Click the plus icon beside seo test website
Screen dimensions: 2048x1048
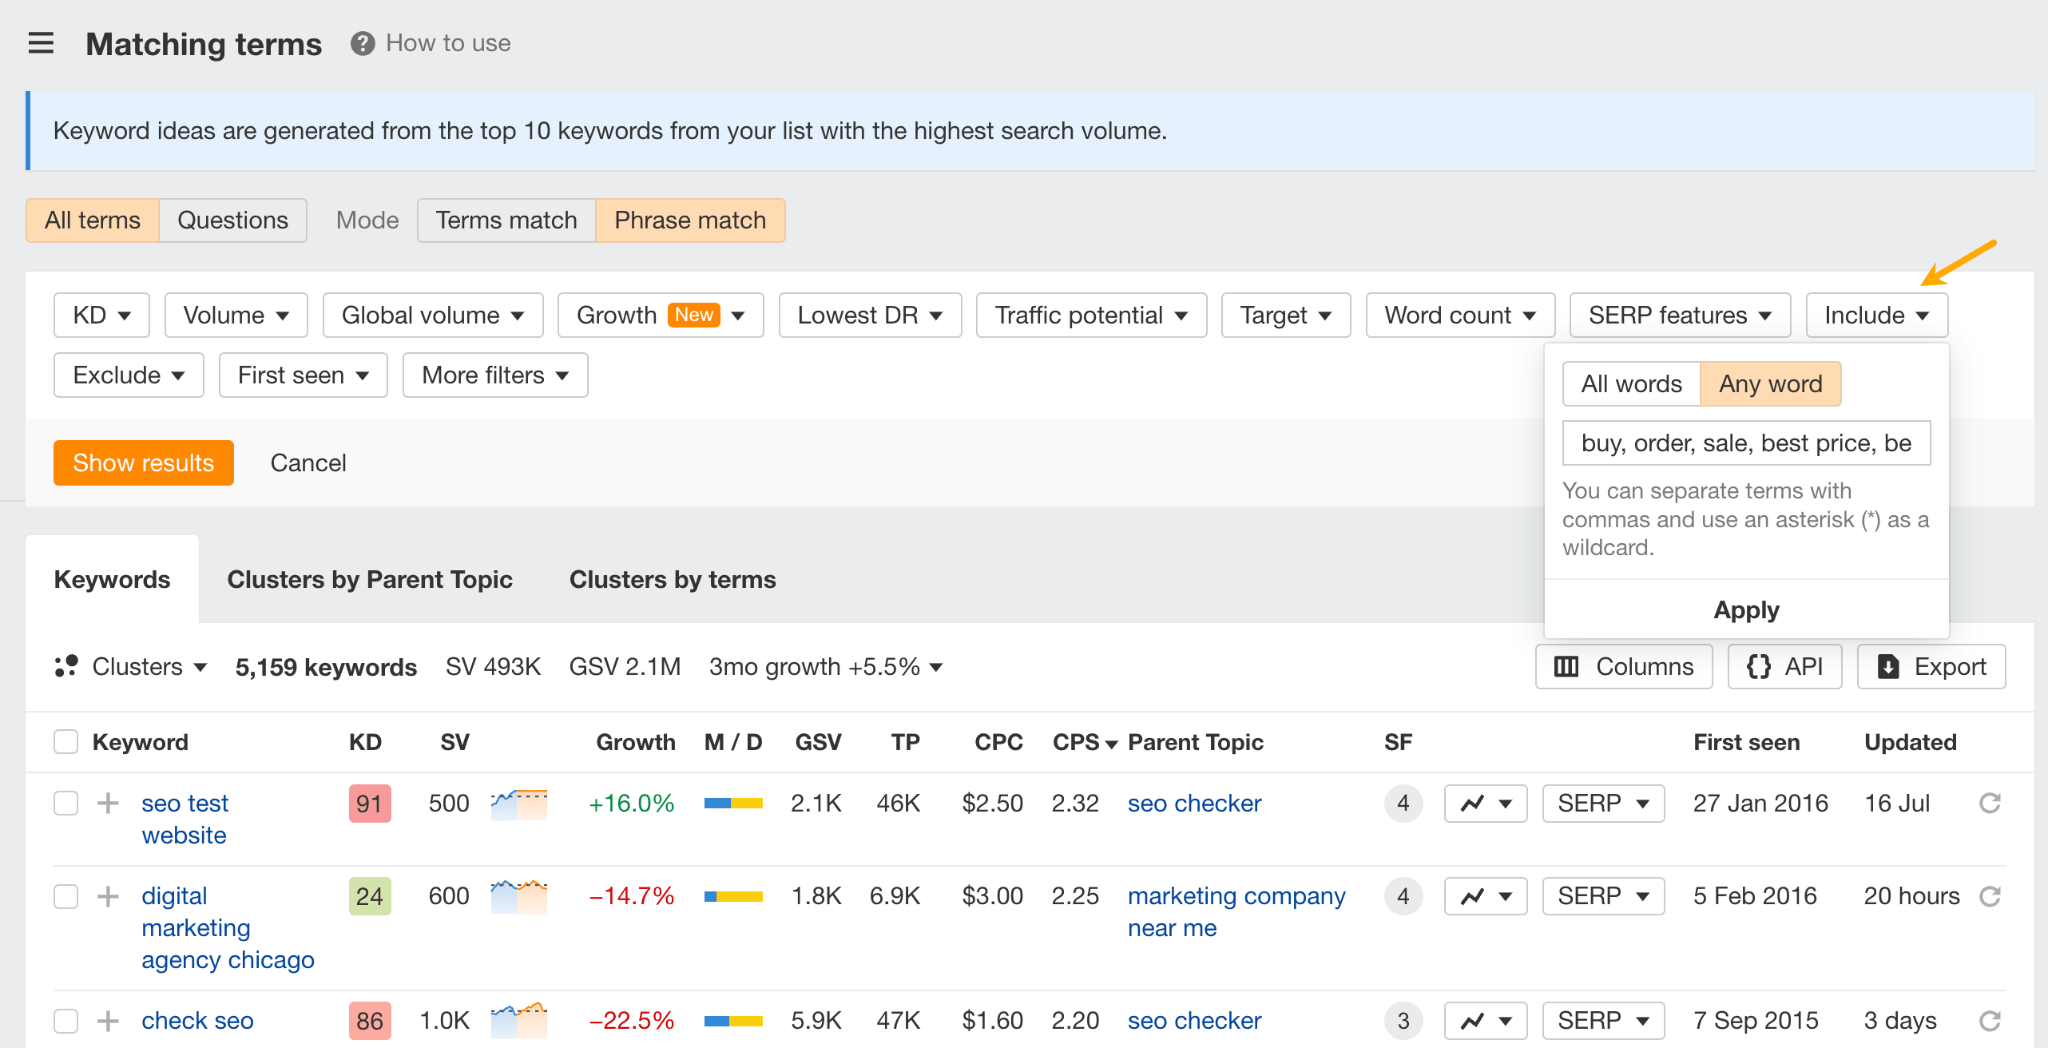(x=108, y=803)
